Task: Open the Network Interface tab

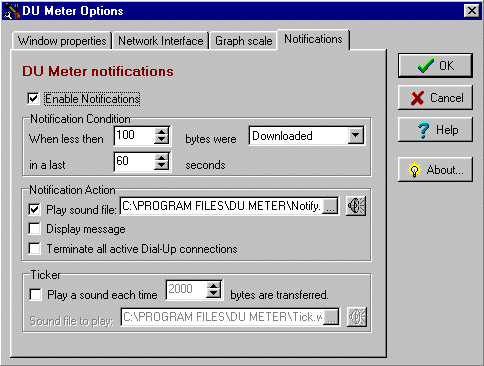Action: pyautogui.click(x=161, y=41)
